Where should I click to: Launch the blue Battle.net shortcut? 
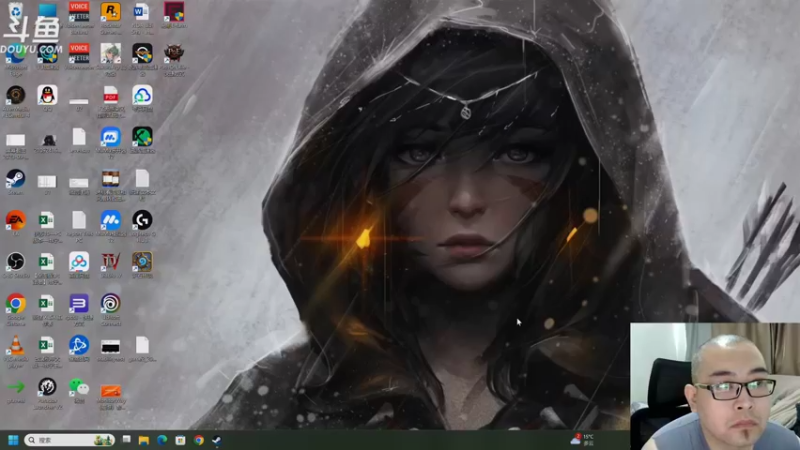[x=79, y=345]
